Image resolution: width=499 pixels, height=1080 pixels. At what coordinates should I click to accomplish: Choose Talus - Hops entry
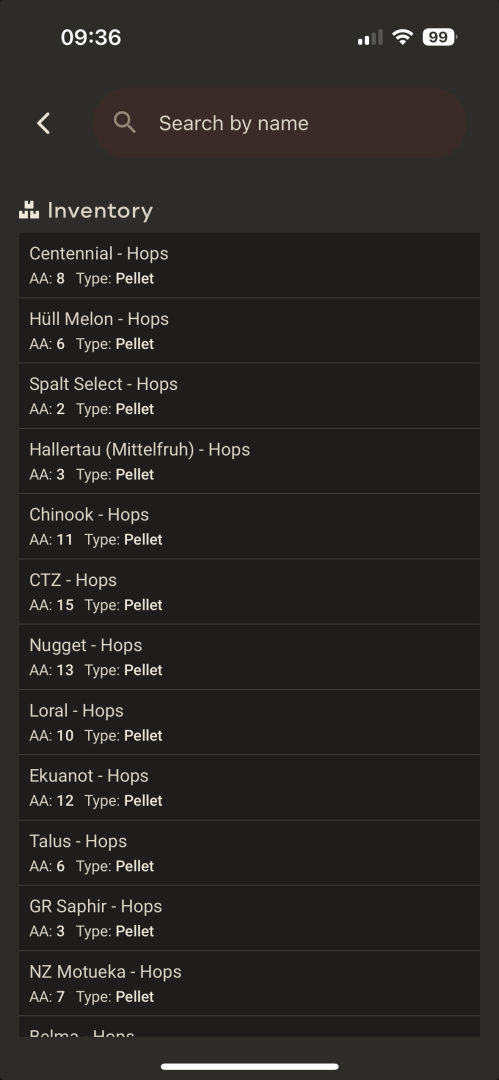coord(250,853)
